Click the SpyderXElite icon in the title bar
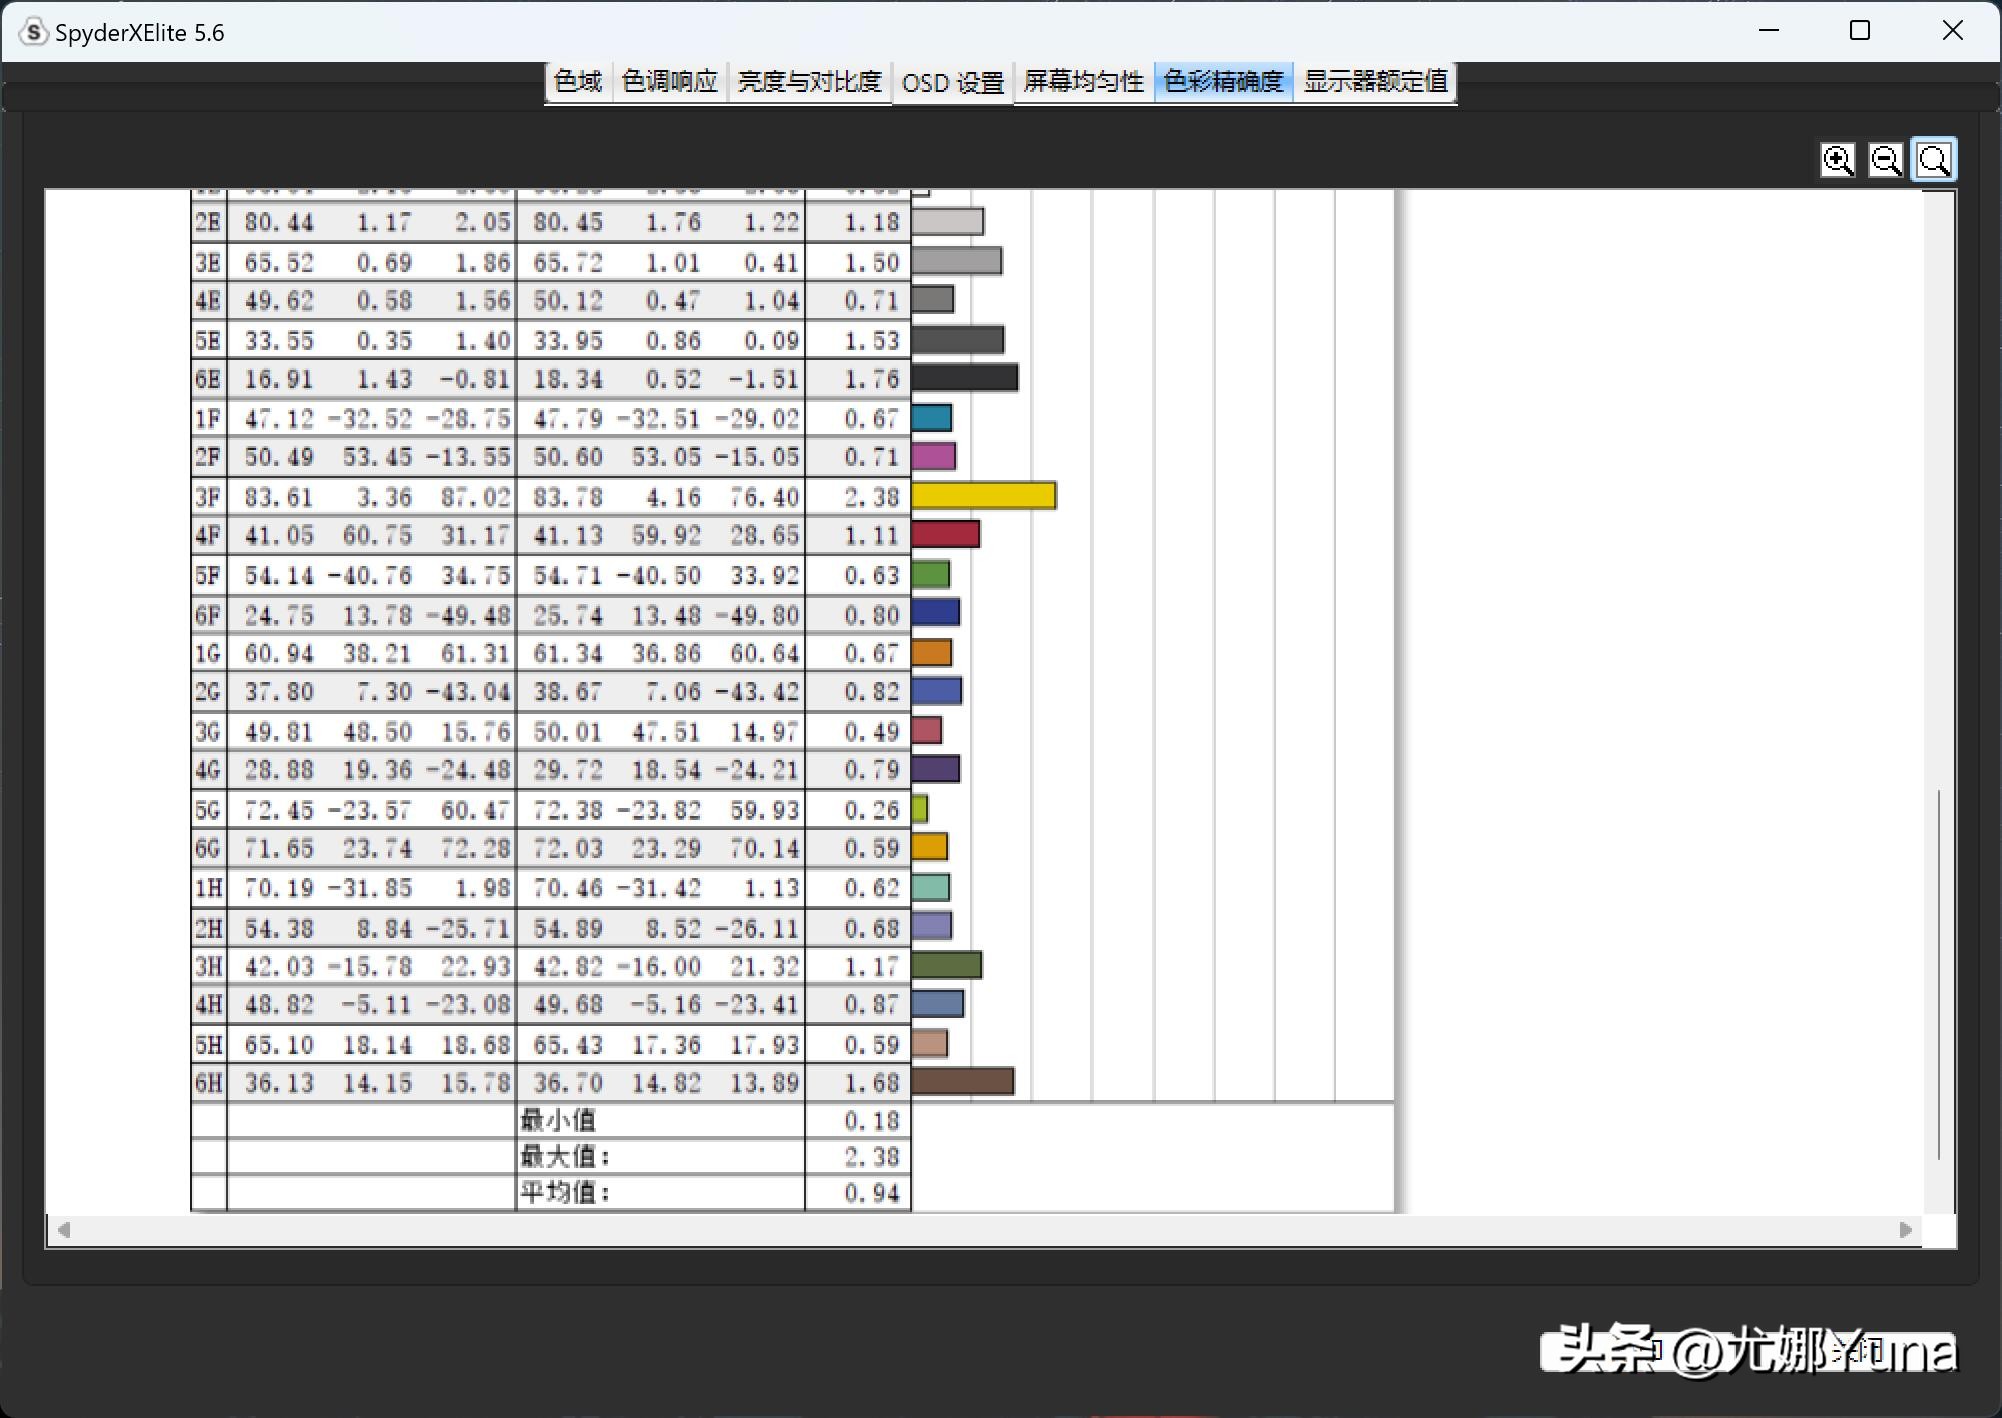 click(x=33, y=31)
